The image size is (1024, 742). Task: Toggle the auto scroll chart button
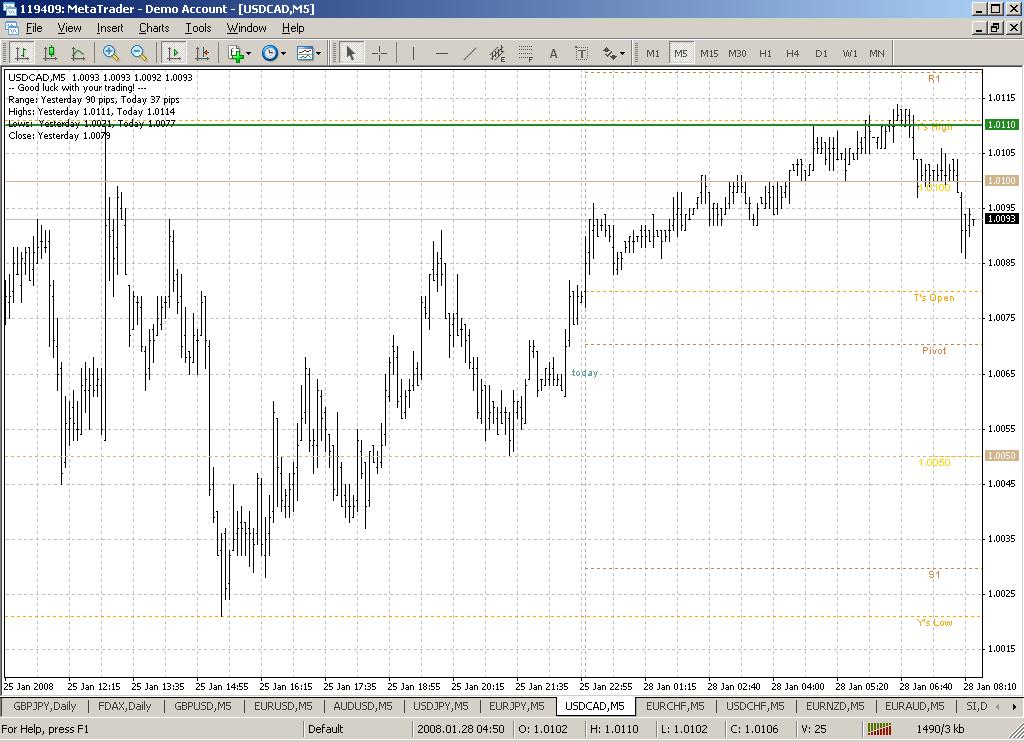pos(174,53)
